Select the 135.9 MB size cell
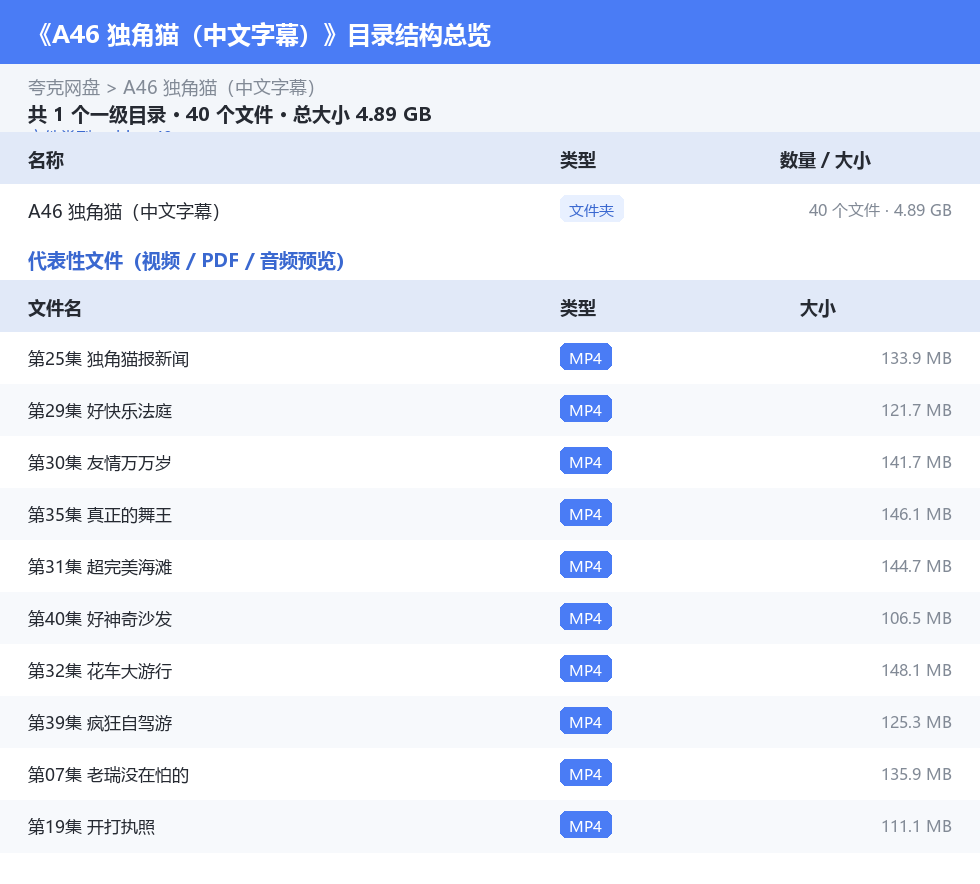The image size is (980, 884). [x=916, y=773]
